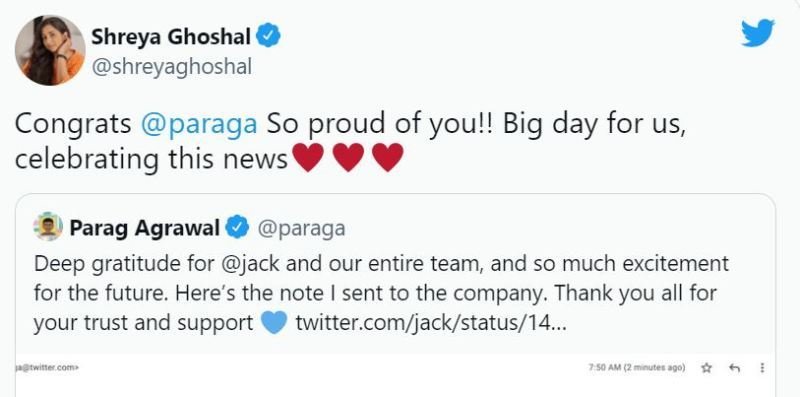The height and width of the screenshot is (397, 800).
Task: Star the email in the embedded screenshot
Action: pos(706,367)
